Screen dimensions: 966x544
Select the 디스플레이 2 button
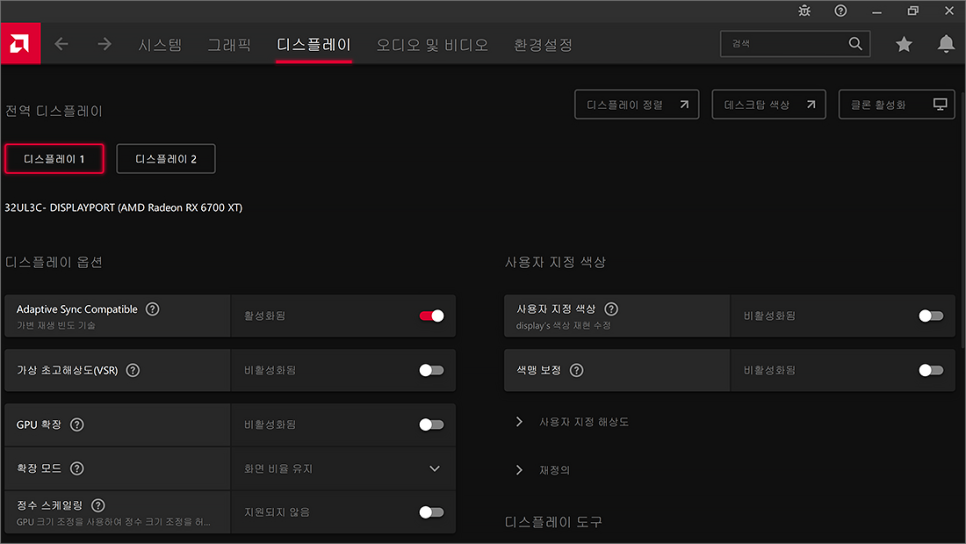(x=166, y=159)
